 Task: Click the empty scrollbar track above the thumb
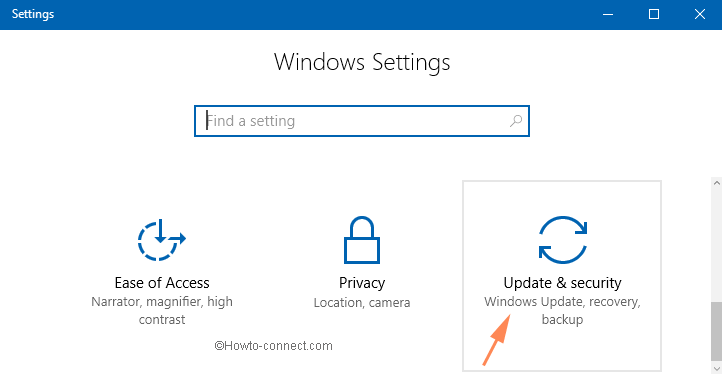[716, 245]
